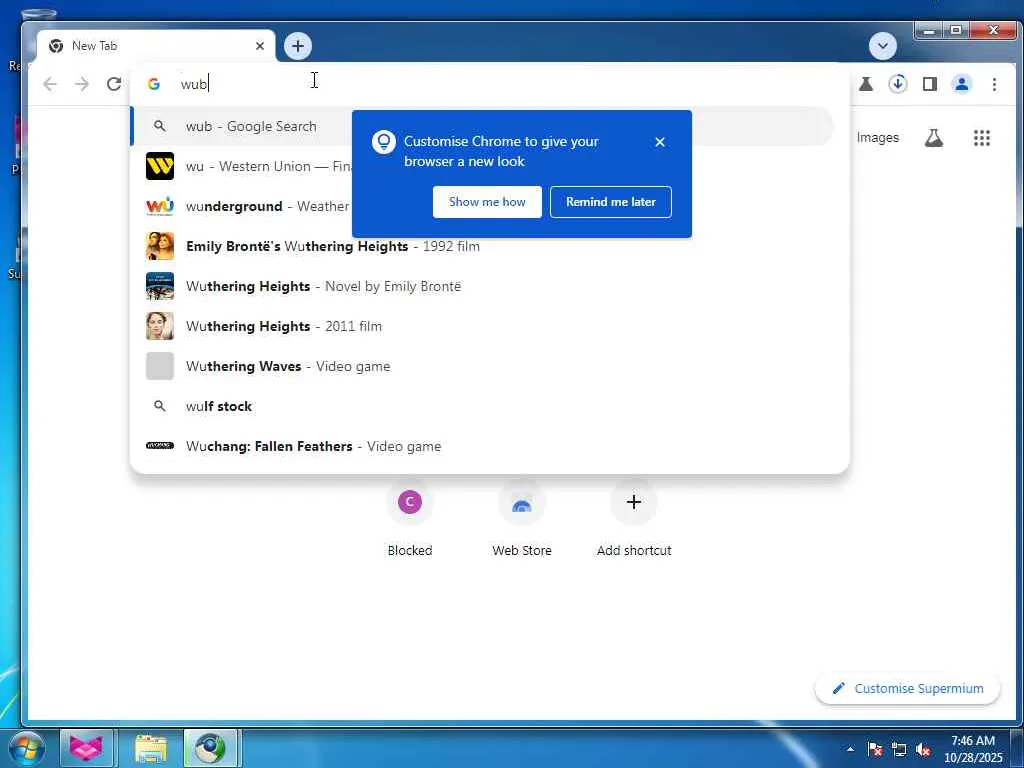The height and width of the screenshot is (768, 1024).
Task: Click the 1992 film poster thumbnail
Action: coord(159,246)
